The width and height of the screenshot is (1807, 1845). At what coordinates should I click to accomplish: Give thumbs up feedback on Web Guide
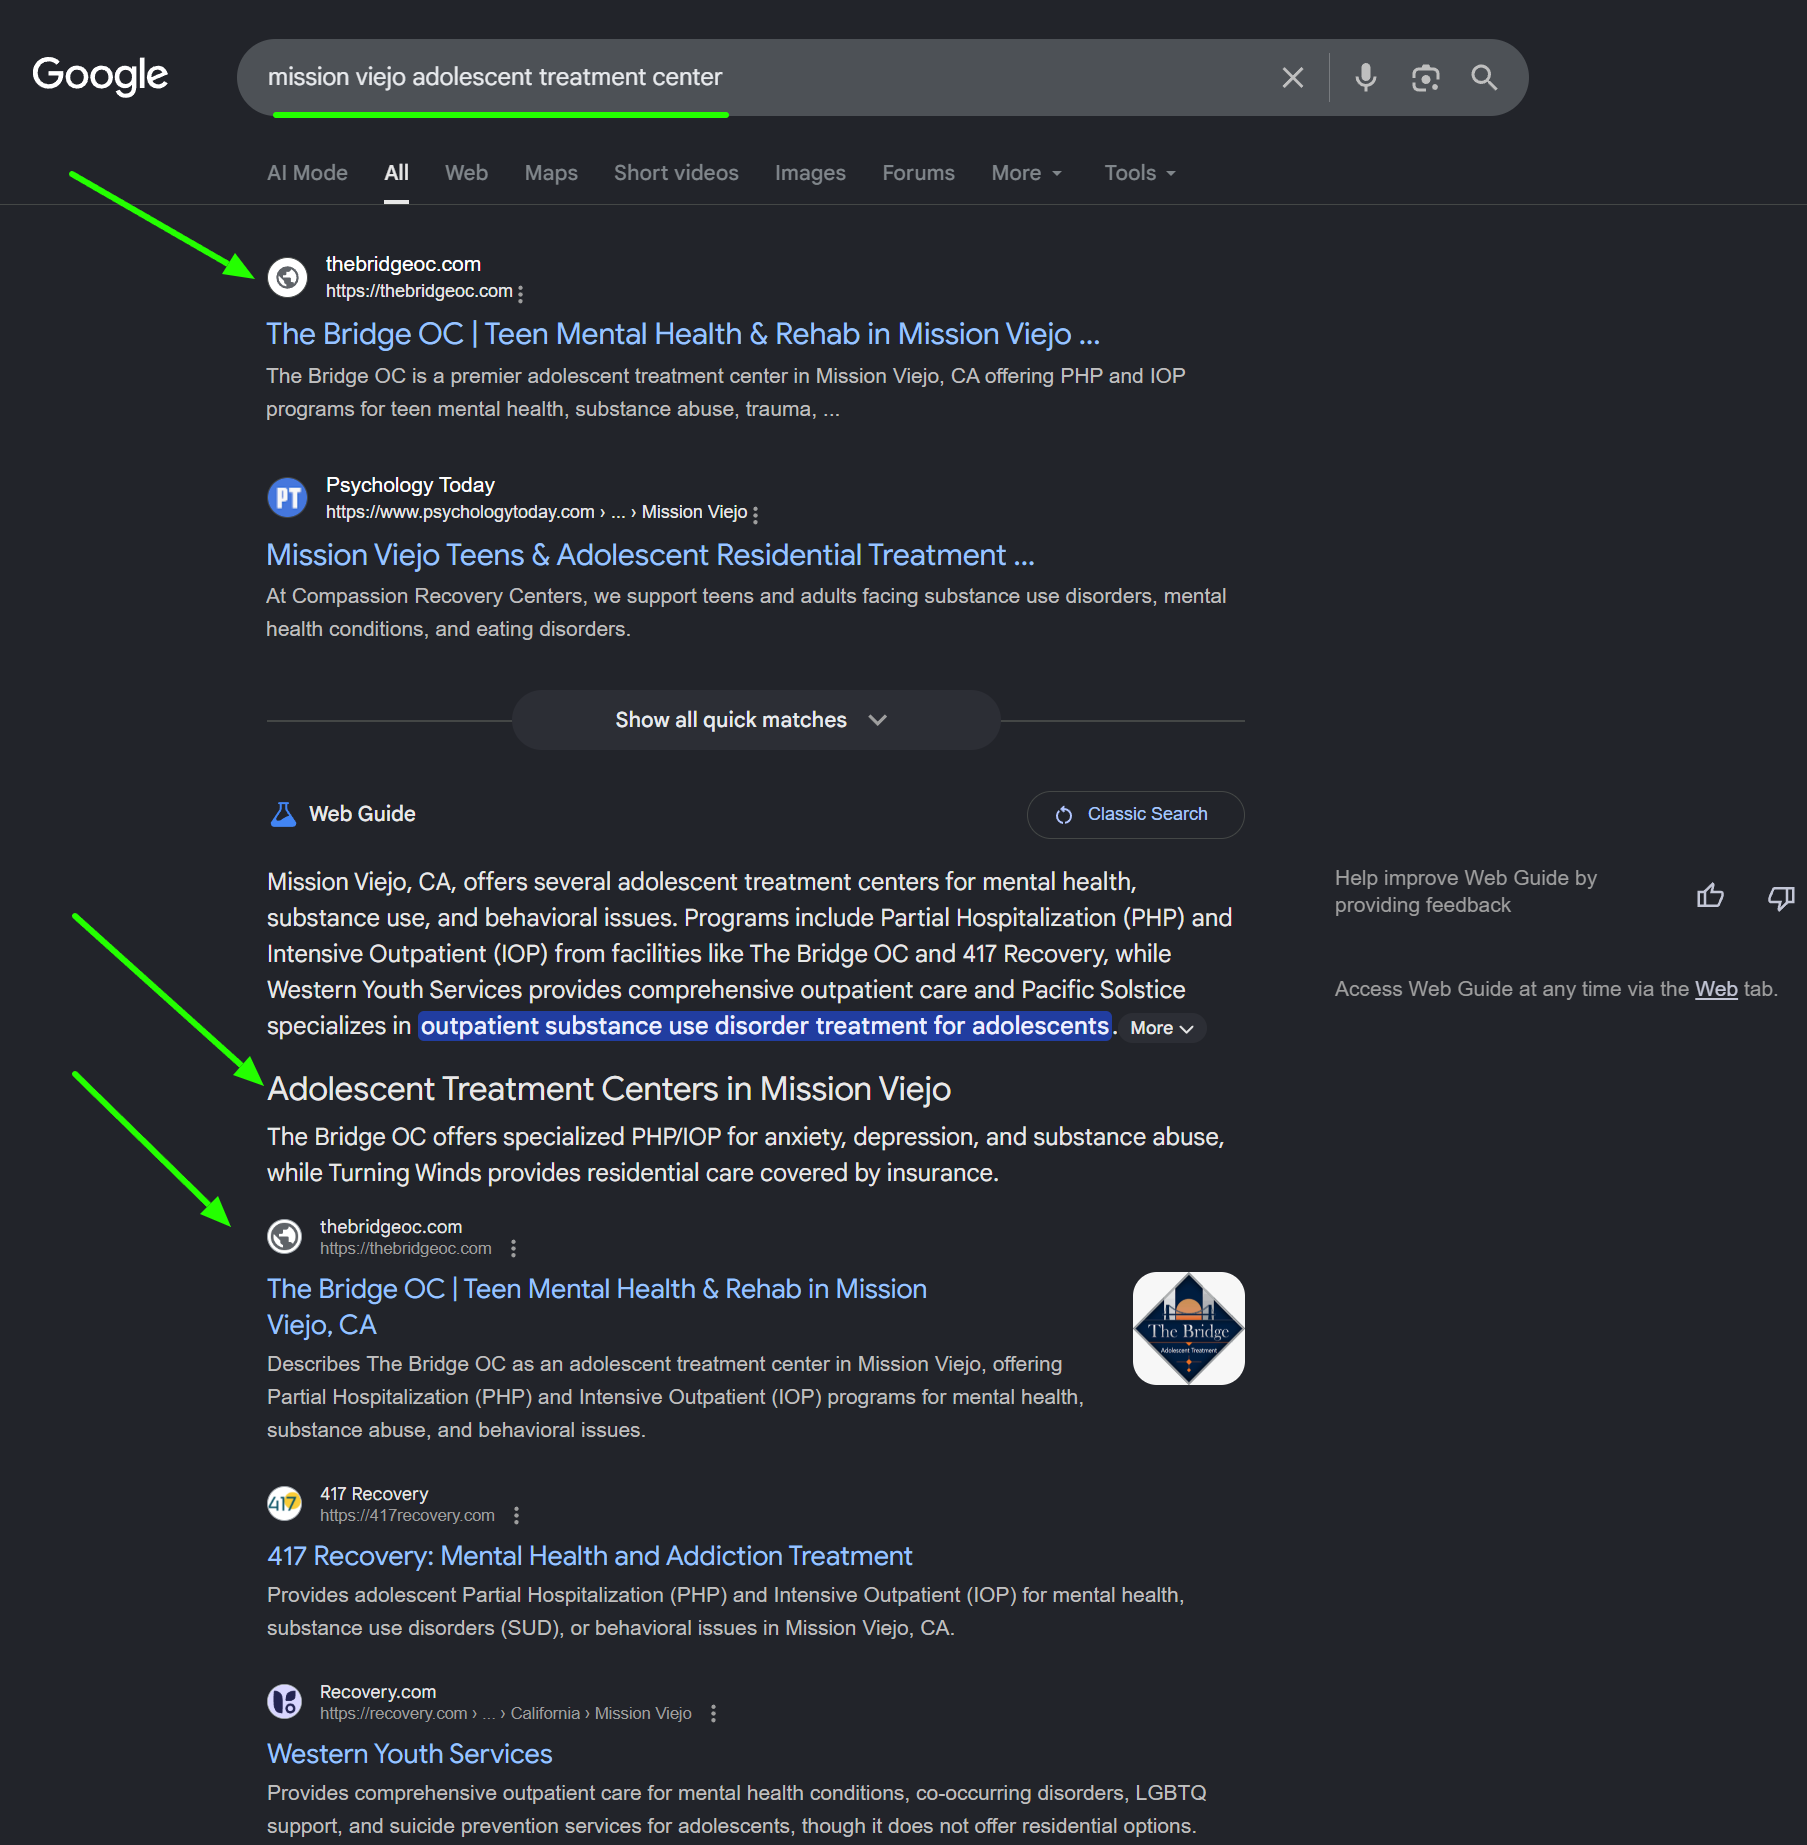[1710, 895]
